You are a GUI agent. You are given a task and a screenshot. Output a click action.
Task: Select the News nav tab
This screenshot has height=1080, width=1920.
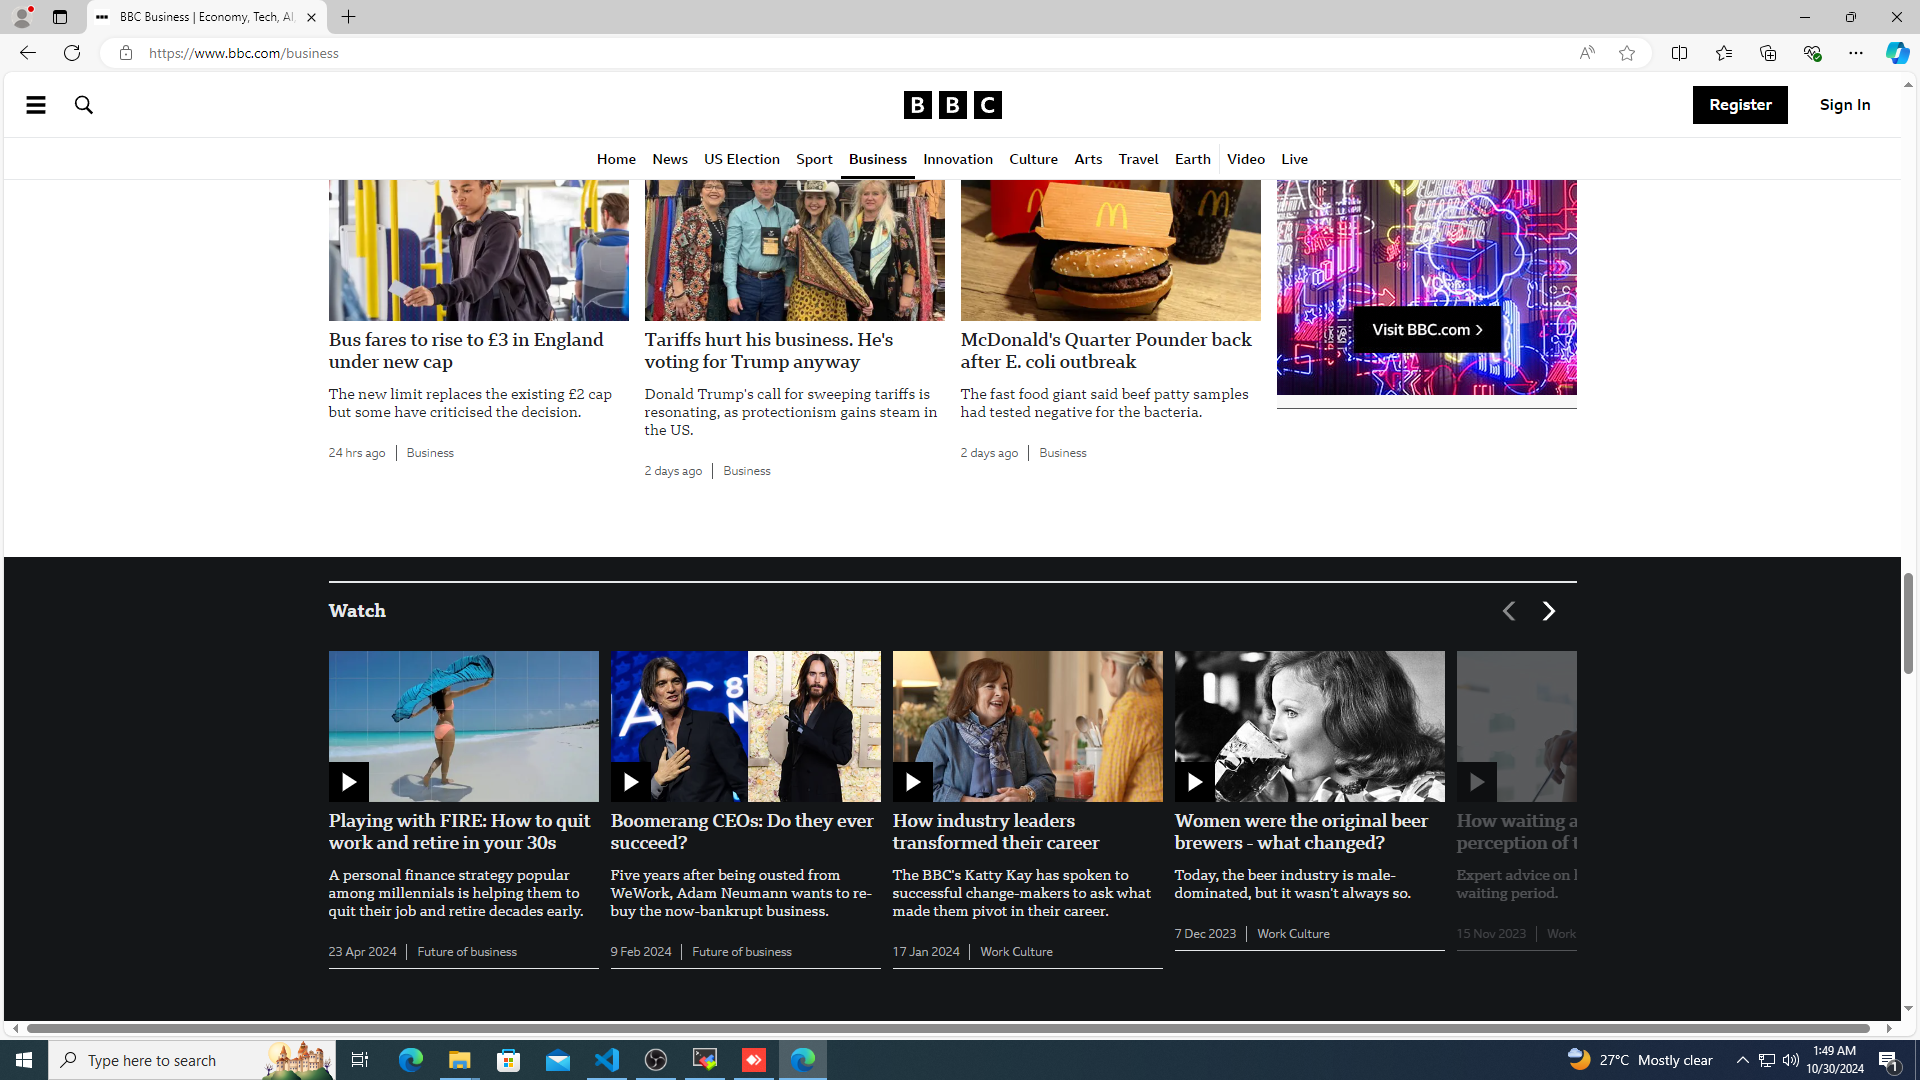pyautogui.click(x=670, y=159)
